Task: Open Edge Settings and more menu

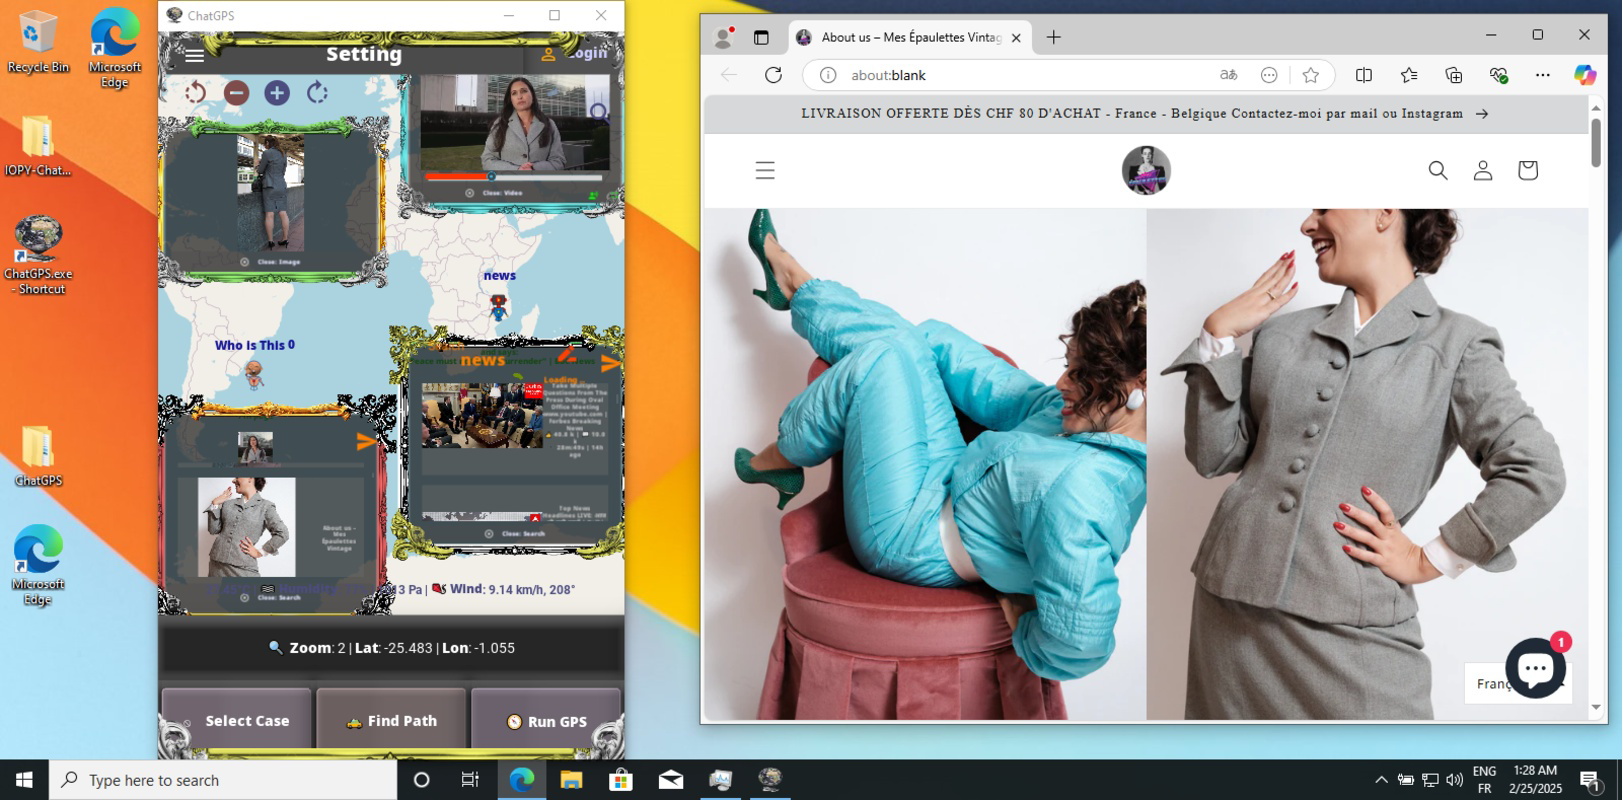Action: pyautogui.click(x=1543, y=75)
